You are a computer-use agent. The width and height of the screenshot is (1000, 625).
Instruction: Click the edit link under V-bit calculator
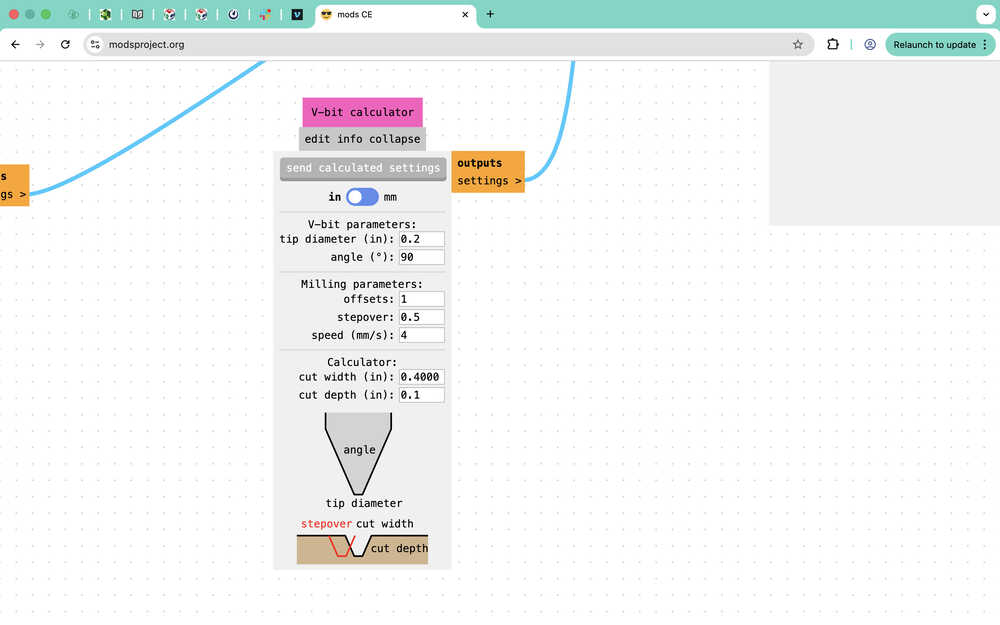(317, 139)
